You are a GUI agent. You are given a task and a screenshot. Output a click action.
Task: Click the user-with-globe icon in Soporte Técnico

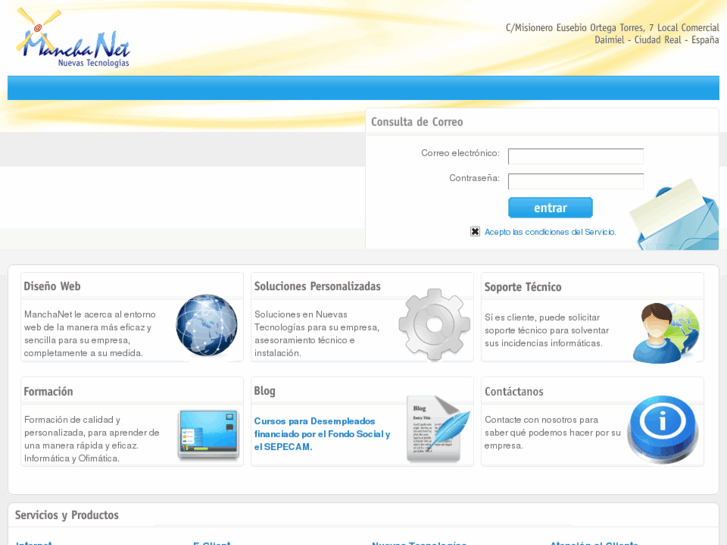[666, 332]
